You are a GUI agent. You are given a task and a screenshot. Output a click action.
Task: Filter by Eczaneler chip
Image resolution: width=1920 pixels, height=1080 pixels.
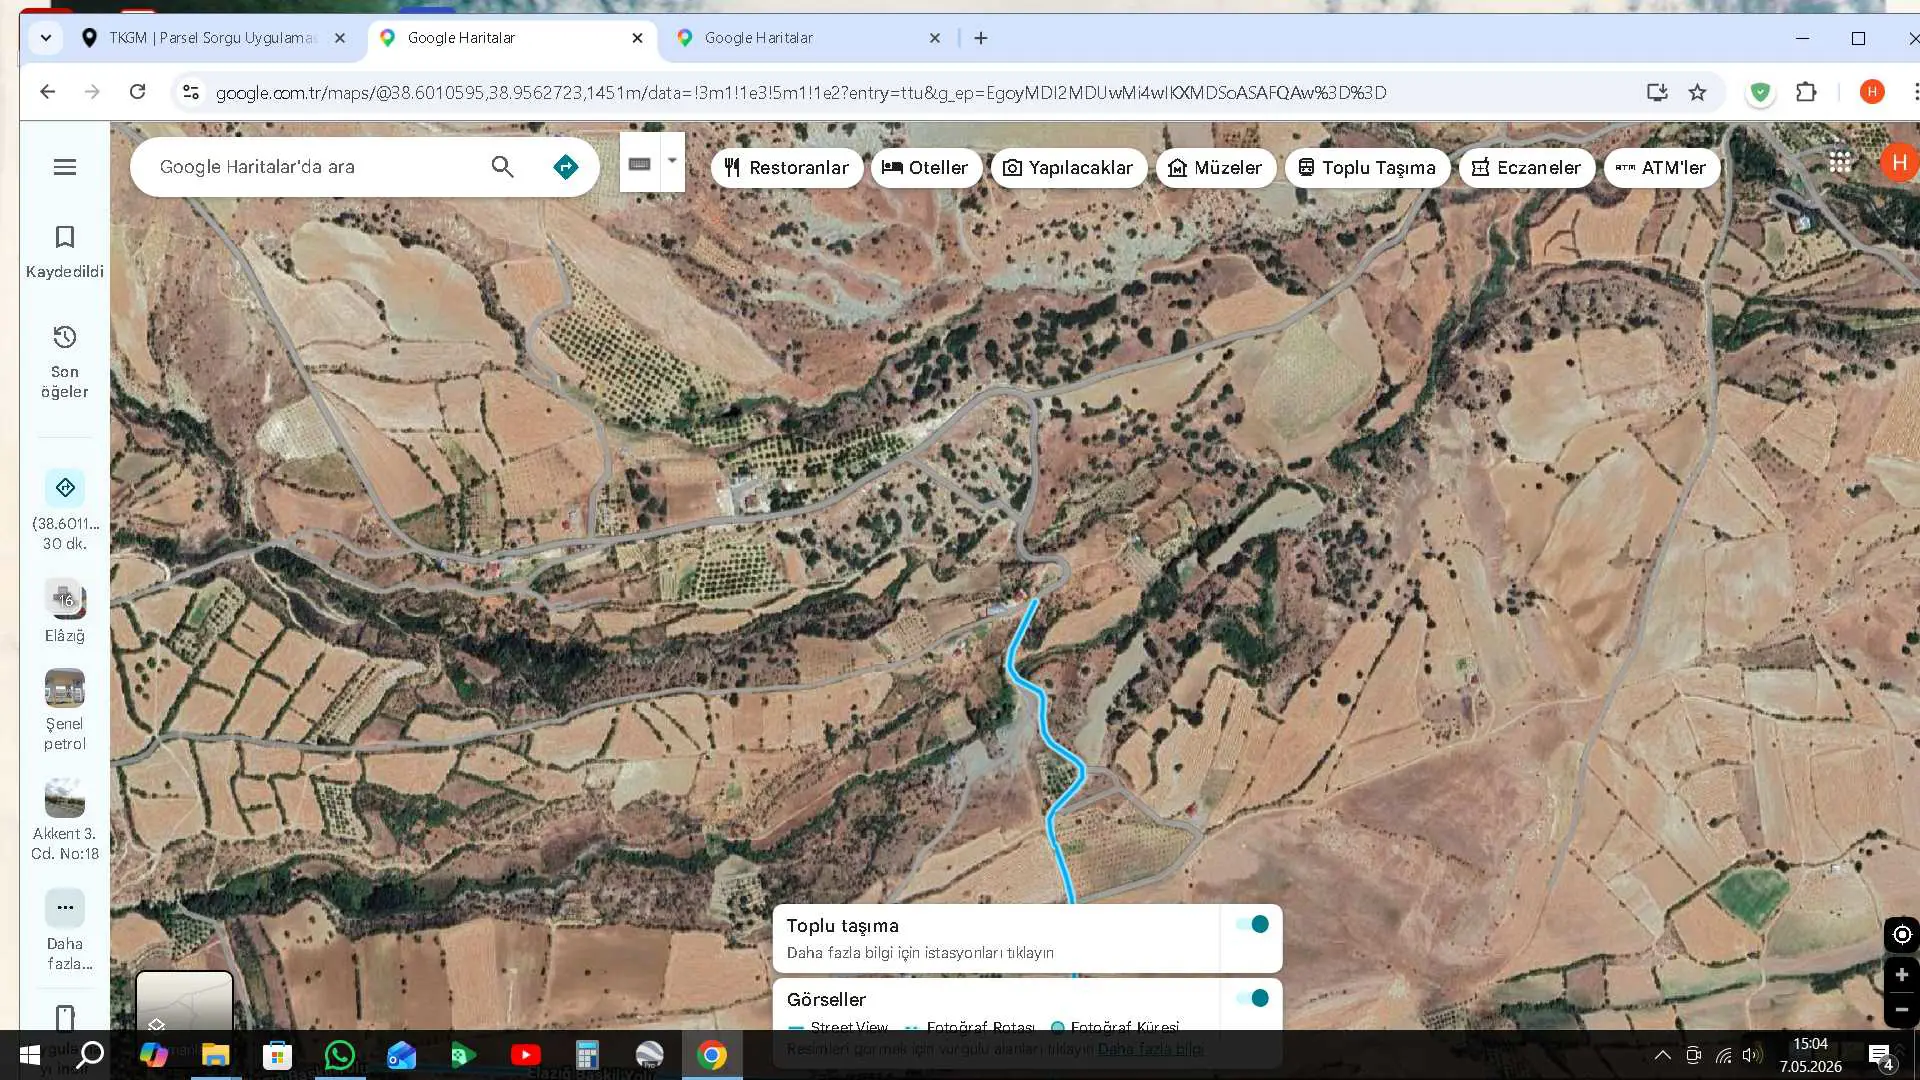tap(1527, 168)
